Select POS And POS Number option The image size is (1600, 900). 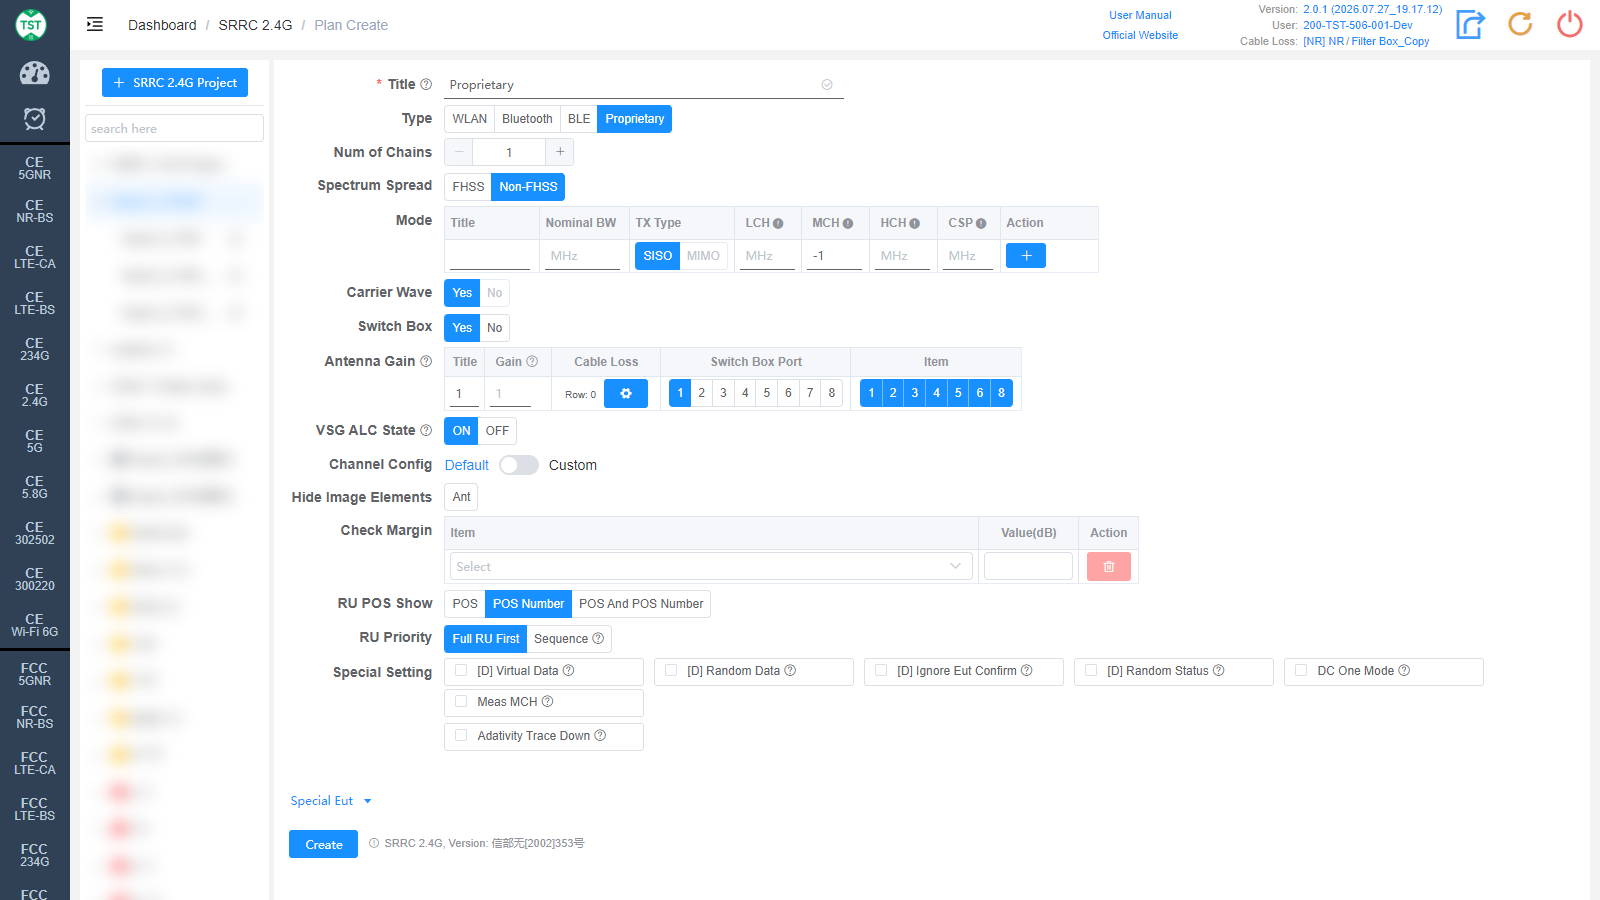coord(641,604)
